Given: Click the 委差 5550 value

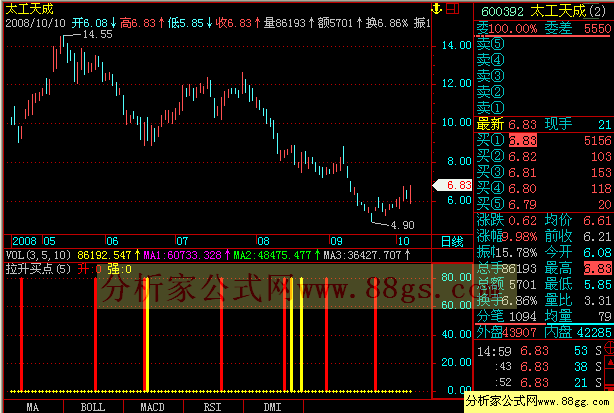Looking at the screenshot, I should click(x=578, y=28).
